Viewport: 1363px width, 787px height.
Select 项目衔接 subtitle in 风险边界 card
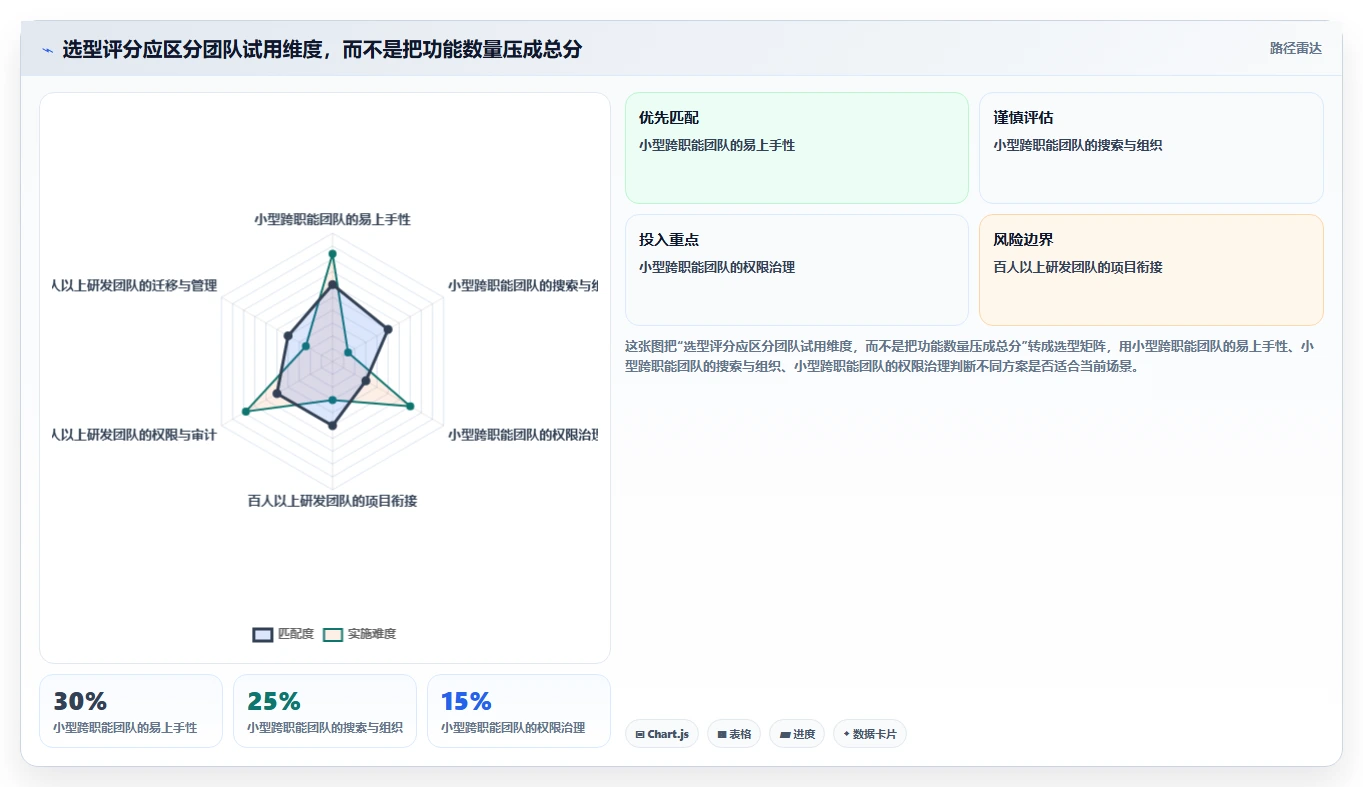click(1078, 267)
